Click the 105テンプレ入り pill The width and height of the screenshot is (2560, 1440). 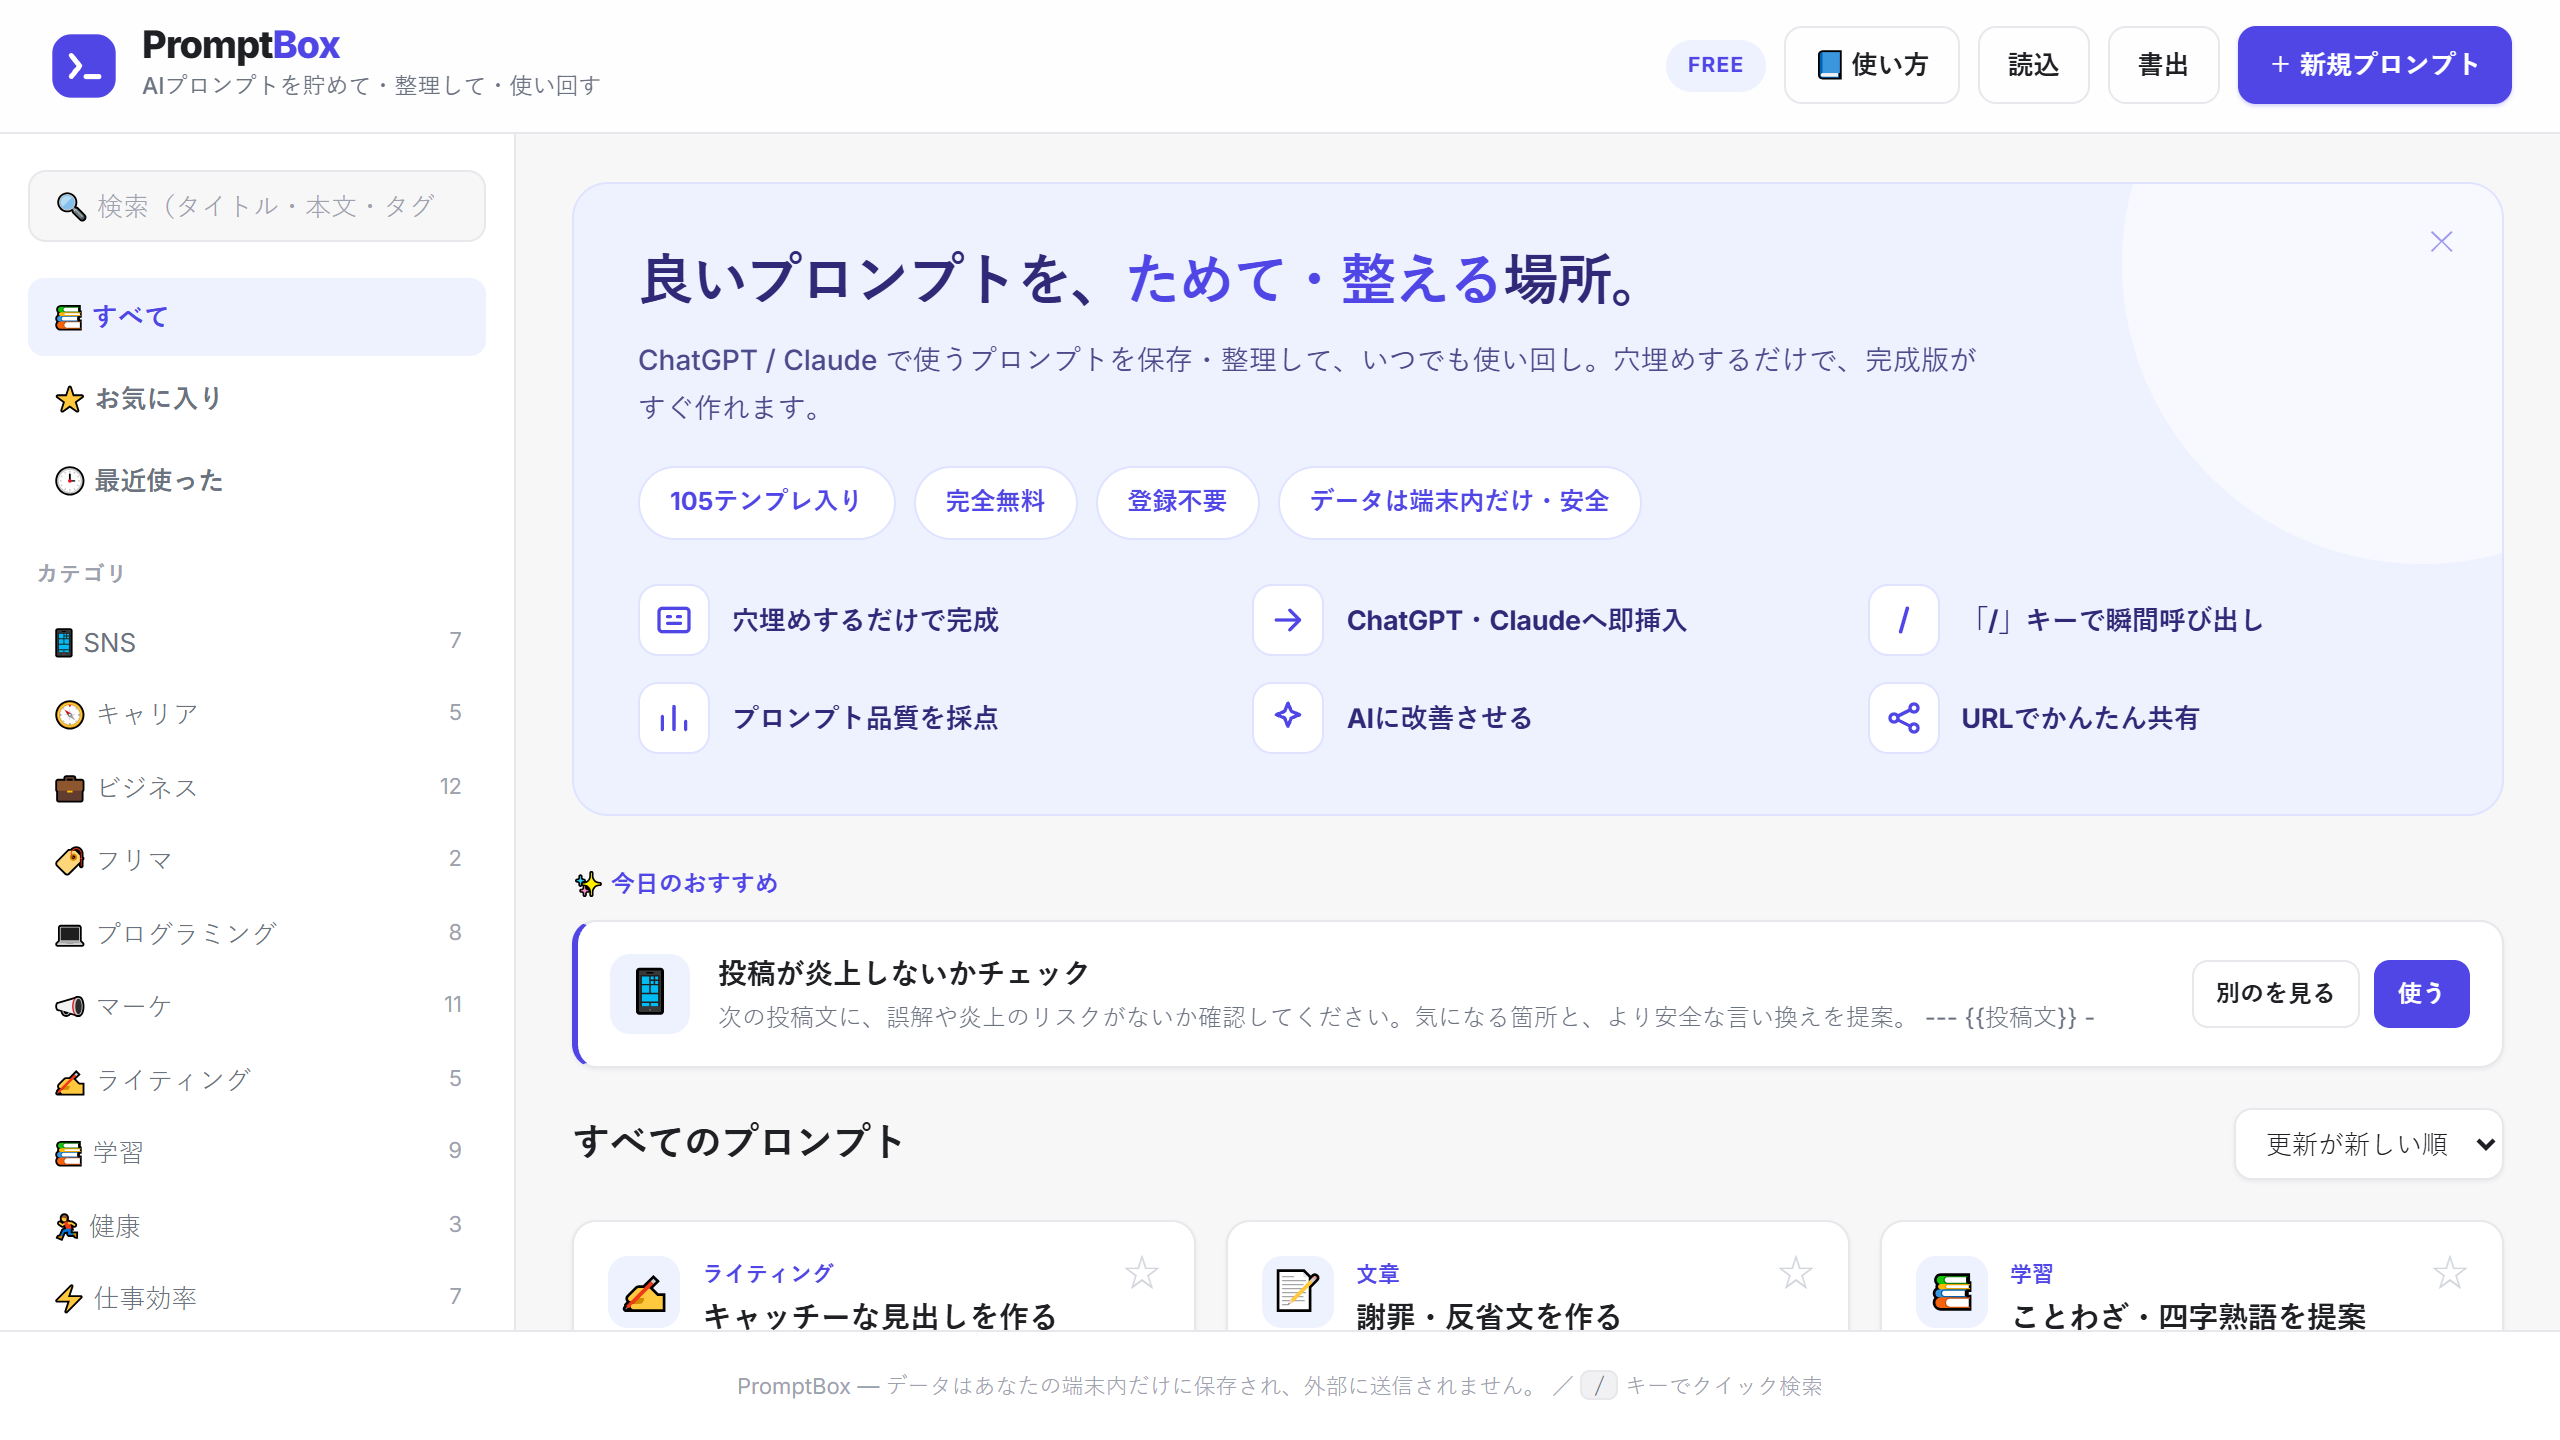[x=766, y=502]
